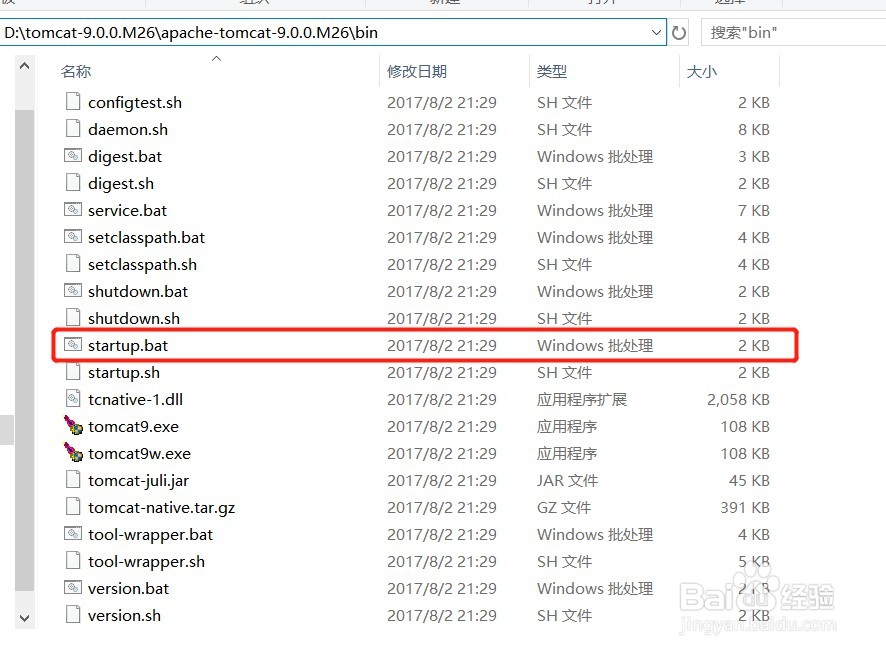Open the address bar history dropdown
The image size is (886, 655).
[656, 32]
